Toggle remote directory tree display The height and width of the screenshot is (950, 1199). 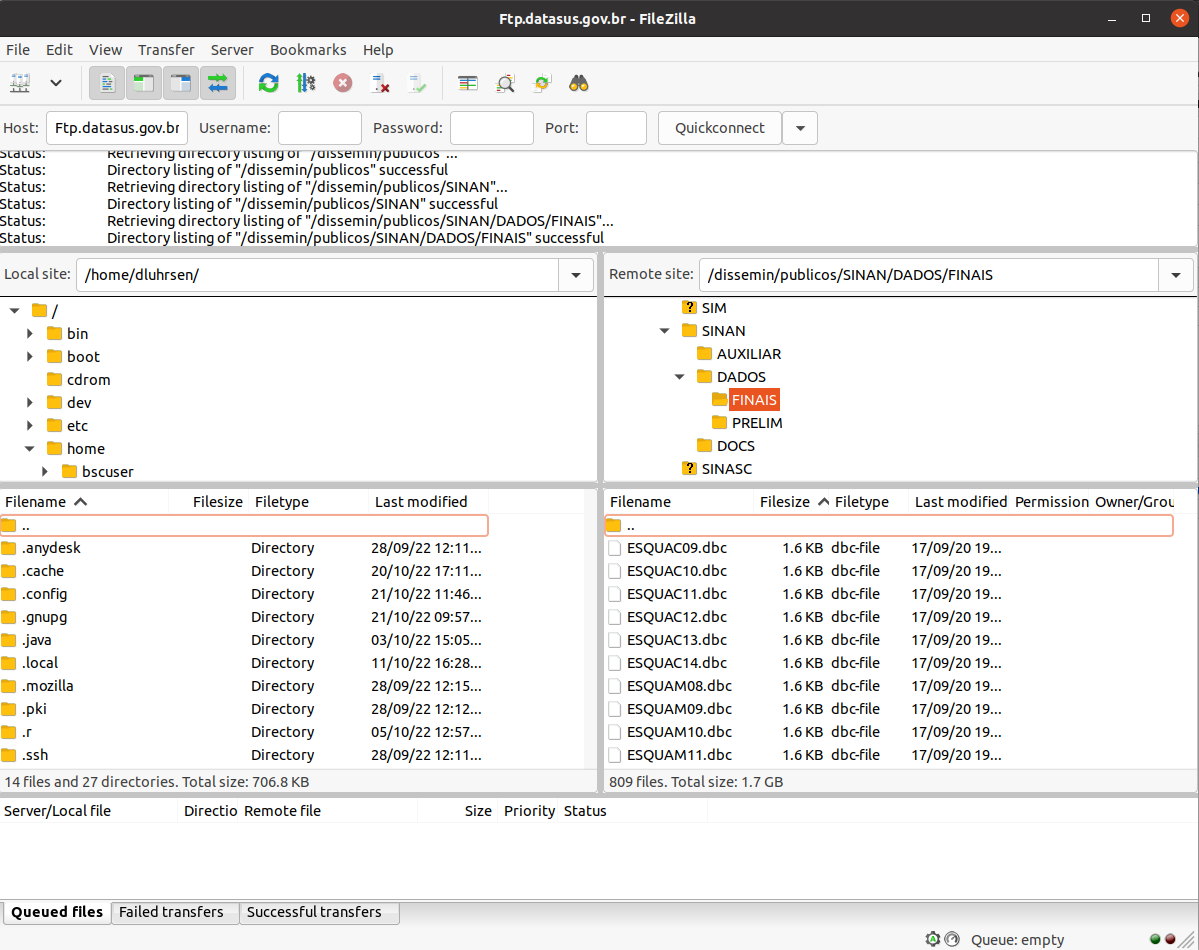(x=180, y=83)
